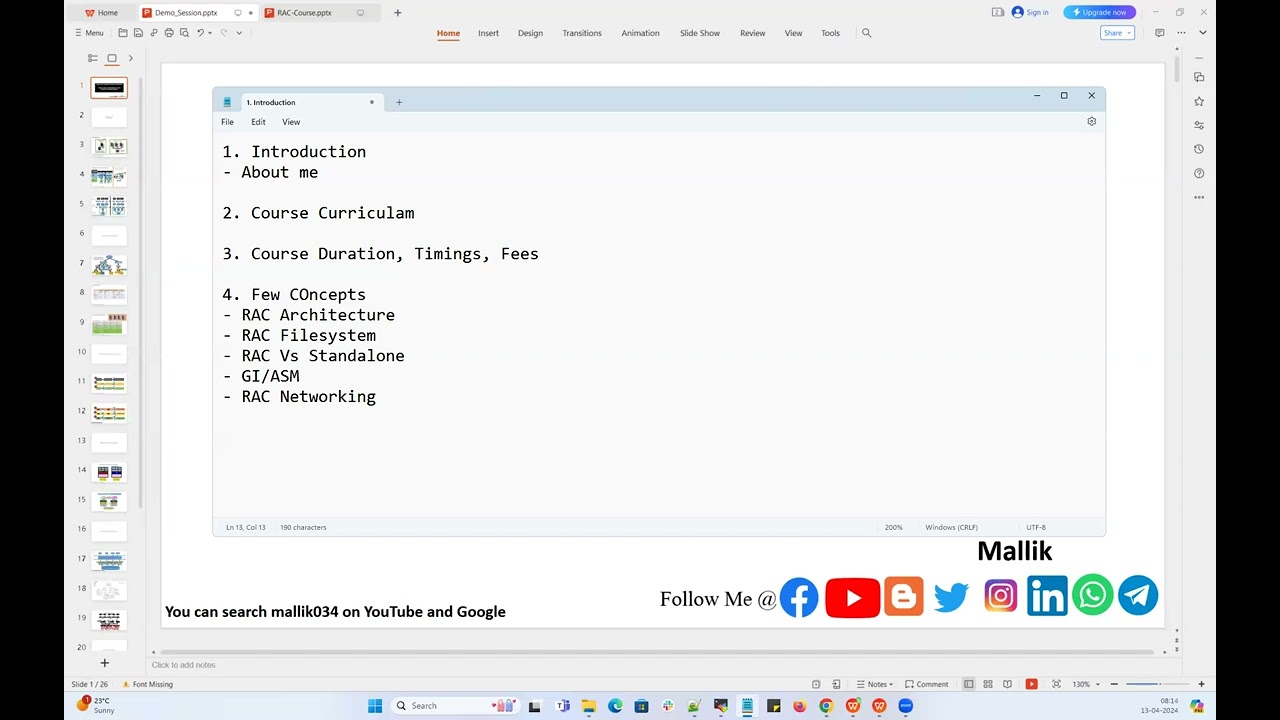The width and height of the screenshot is (1280, 720).
Task: Expand the quick access toolbar customize chevron
Action: pyautogui.click(x=239, y=33)
